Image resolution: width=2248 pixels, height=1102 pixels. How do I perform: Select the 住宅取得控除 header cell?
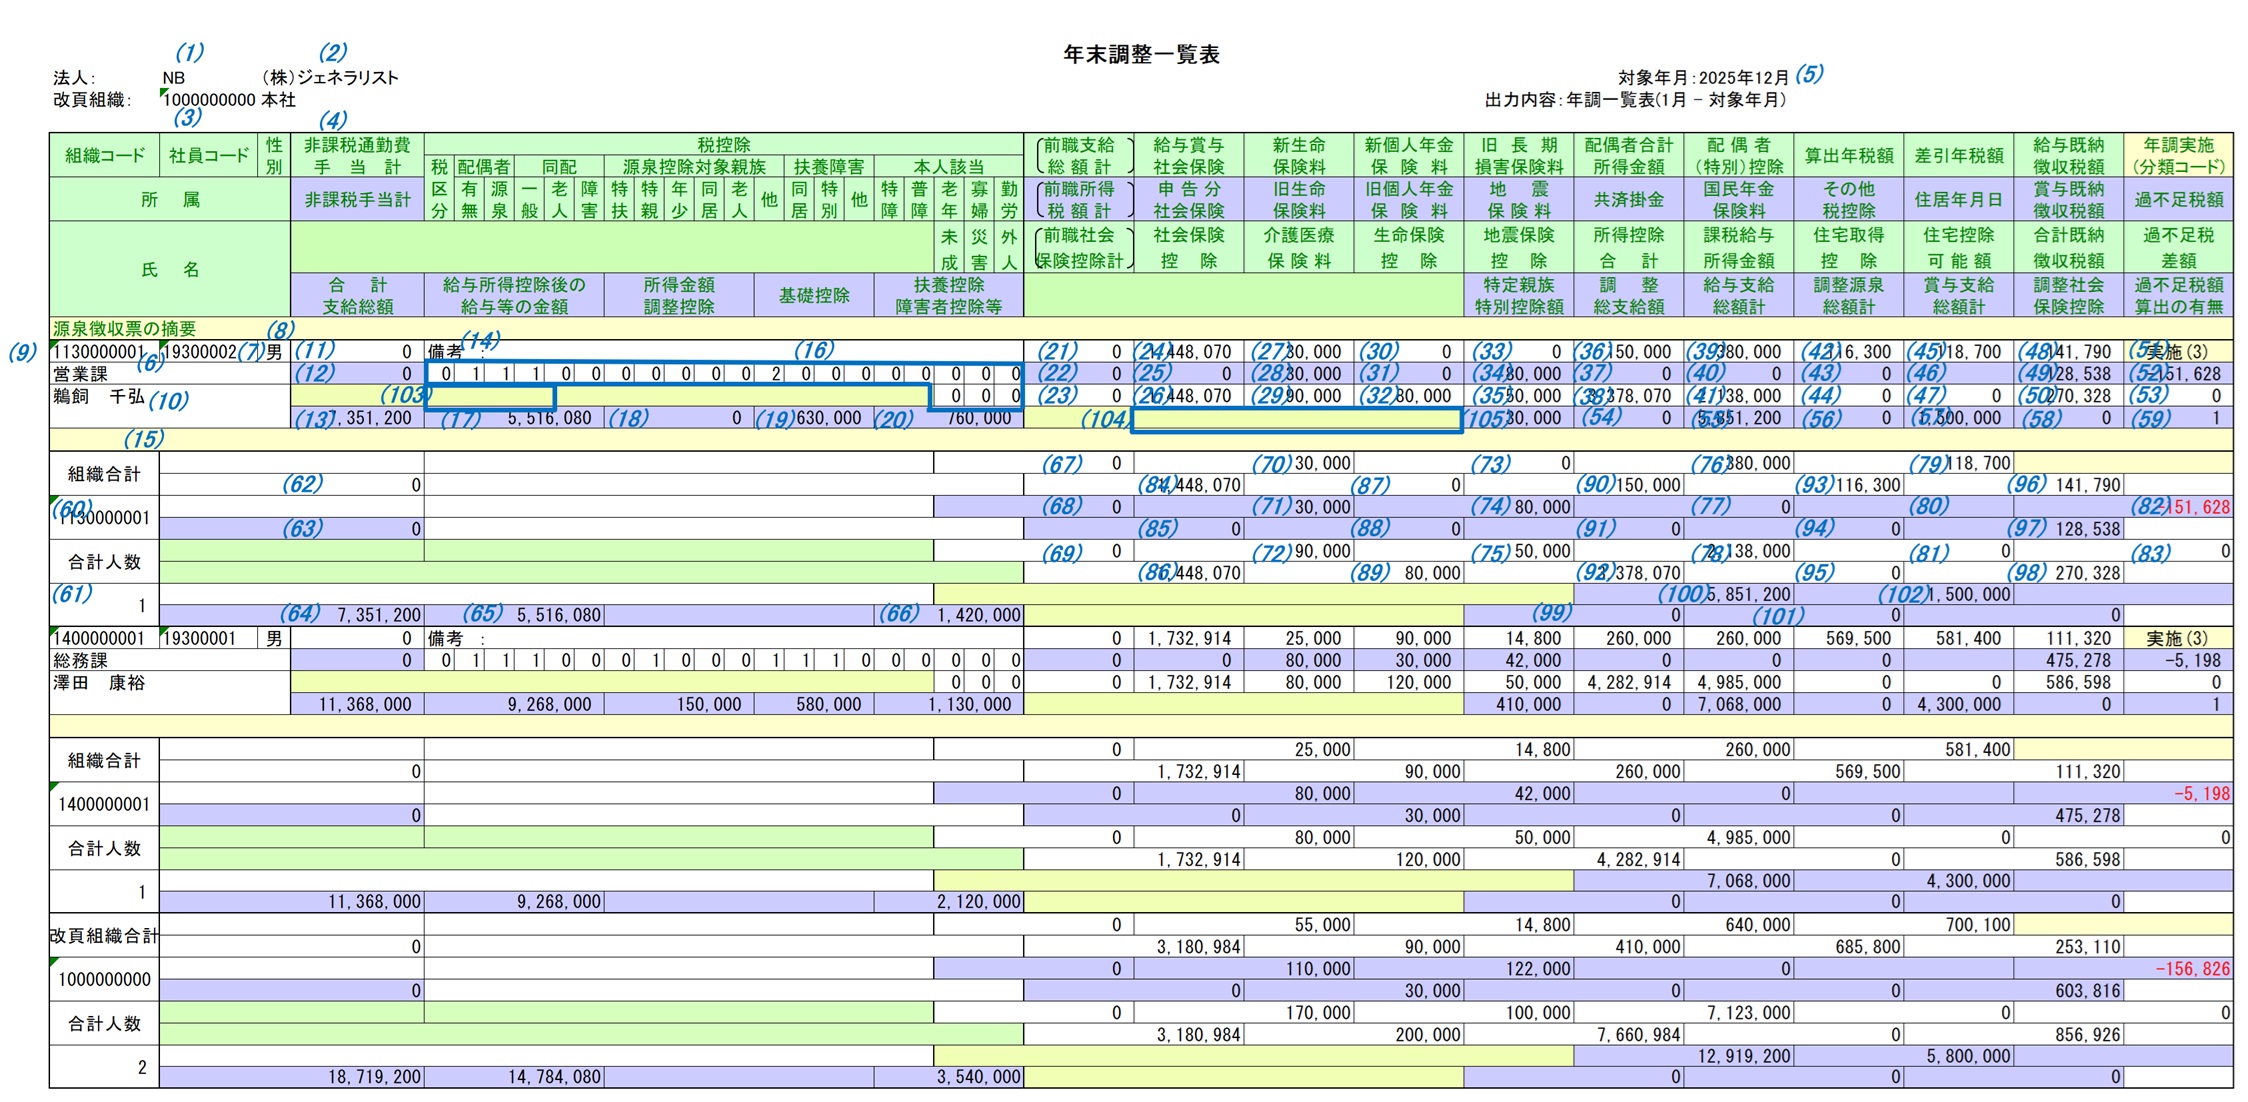pyautogui.click(x=1848, y=247)
